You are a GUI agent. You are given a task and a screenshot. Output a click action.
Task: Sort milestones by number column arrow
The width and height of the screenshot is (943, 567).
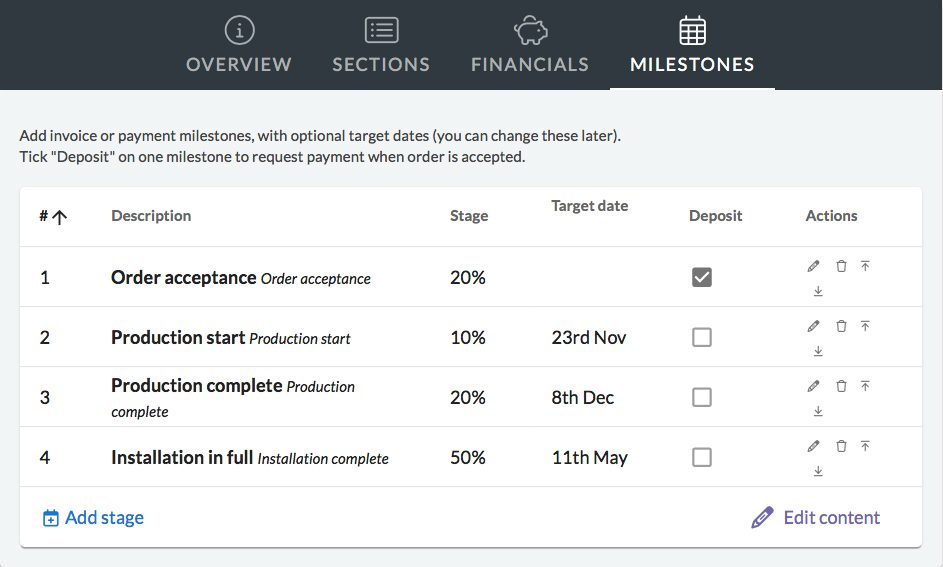[x=59, y=216]
